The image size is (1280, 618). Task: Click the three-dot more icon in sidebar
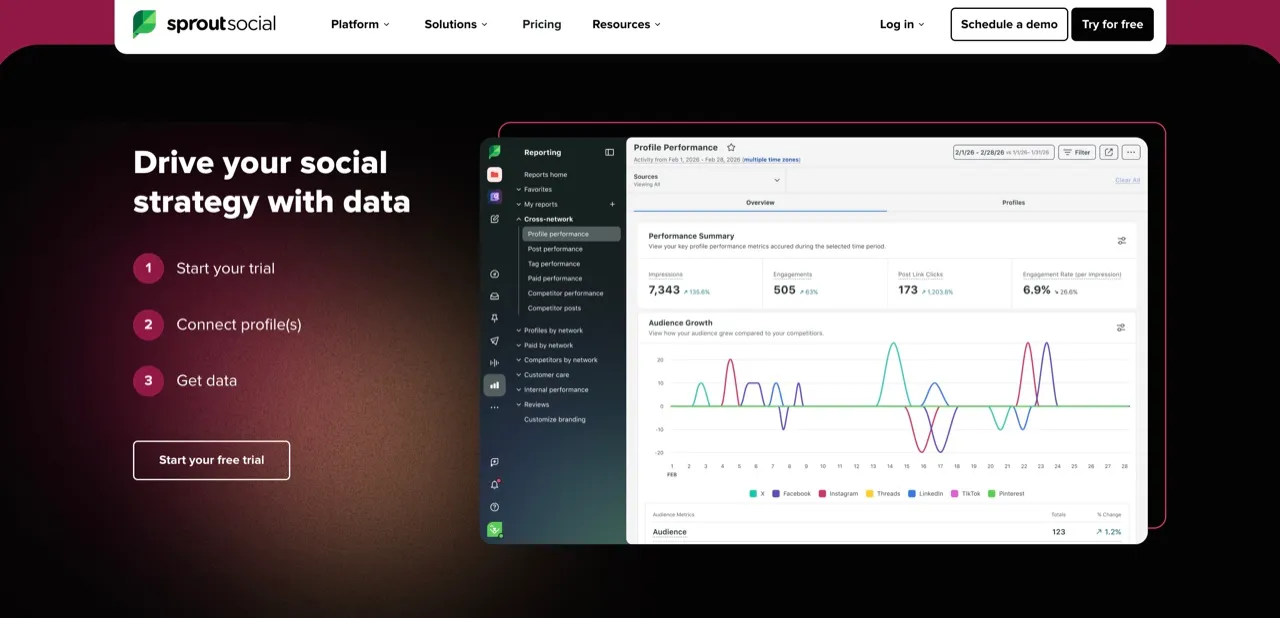pyautogui.click(x=494, y=408)
